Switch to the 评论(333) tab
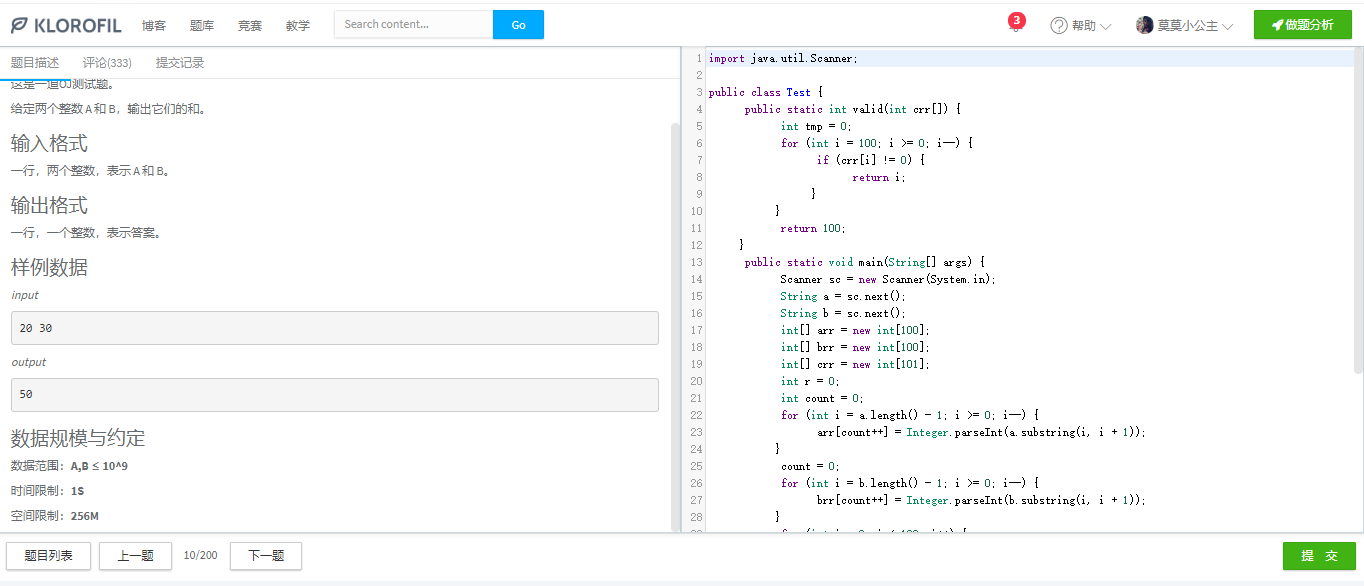 [107, 63]
